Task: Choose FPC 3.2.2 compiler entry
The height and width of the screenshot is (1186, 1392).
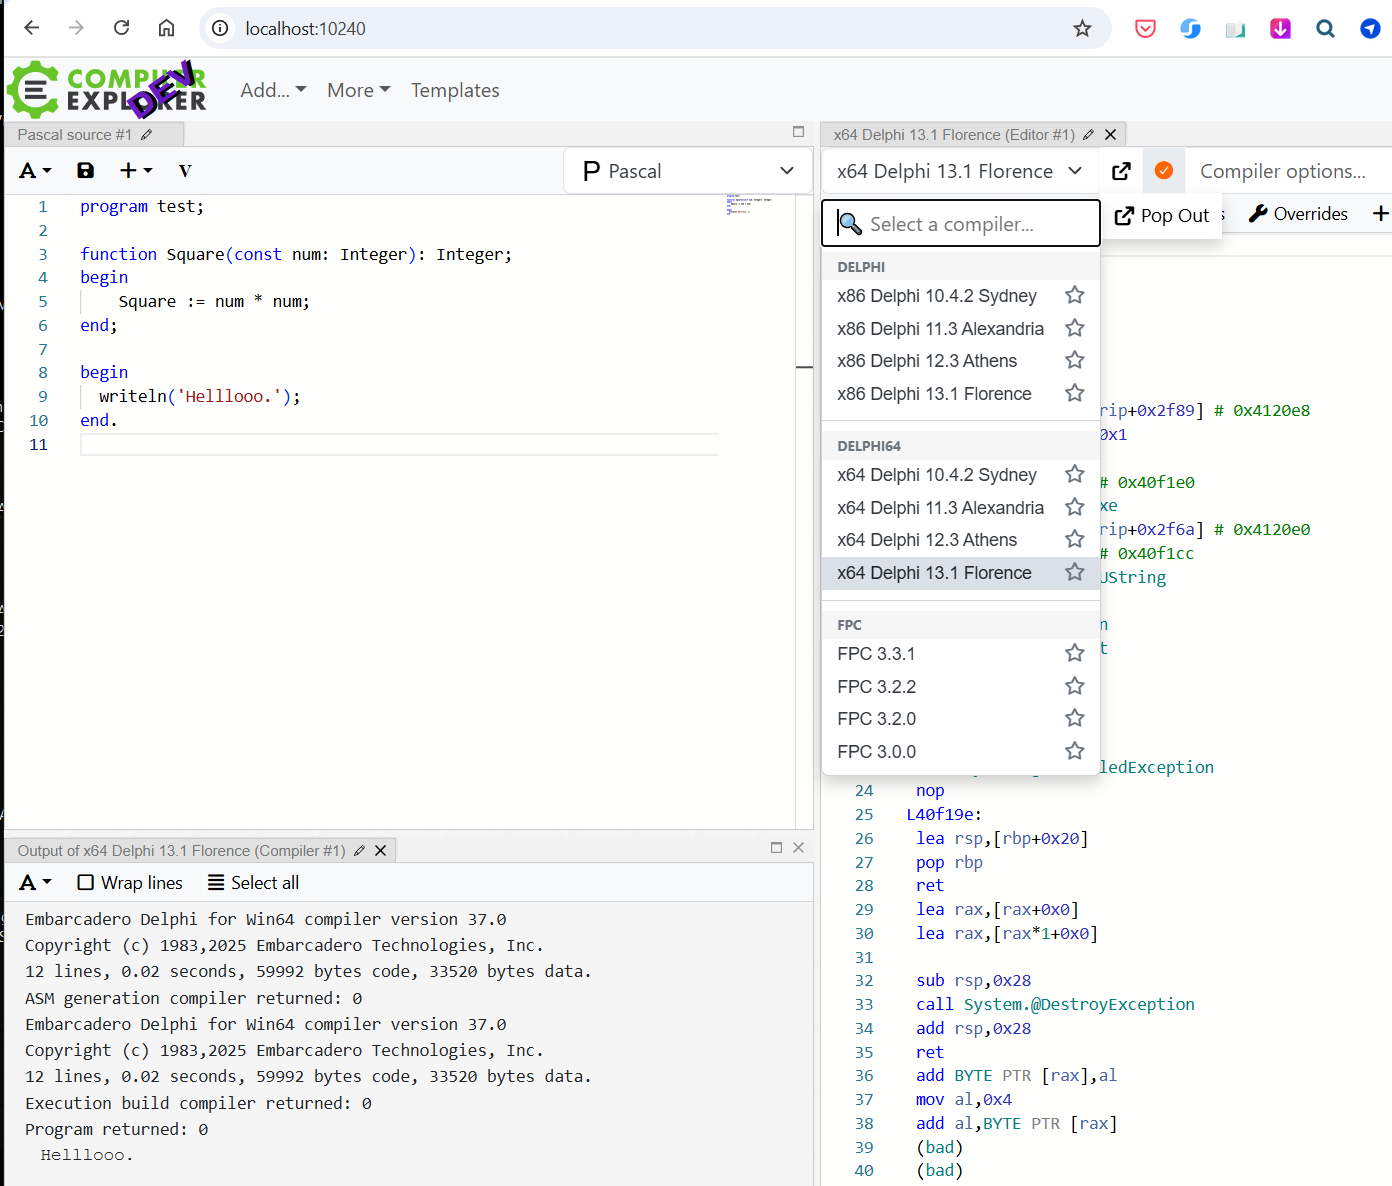Action: pyautogui.click(x=877, y=687)
